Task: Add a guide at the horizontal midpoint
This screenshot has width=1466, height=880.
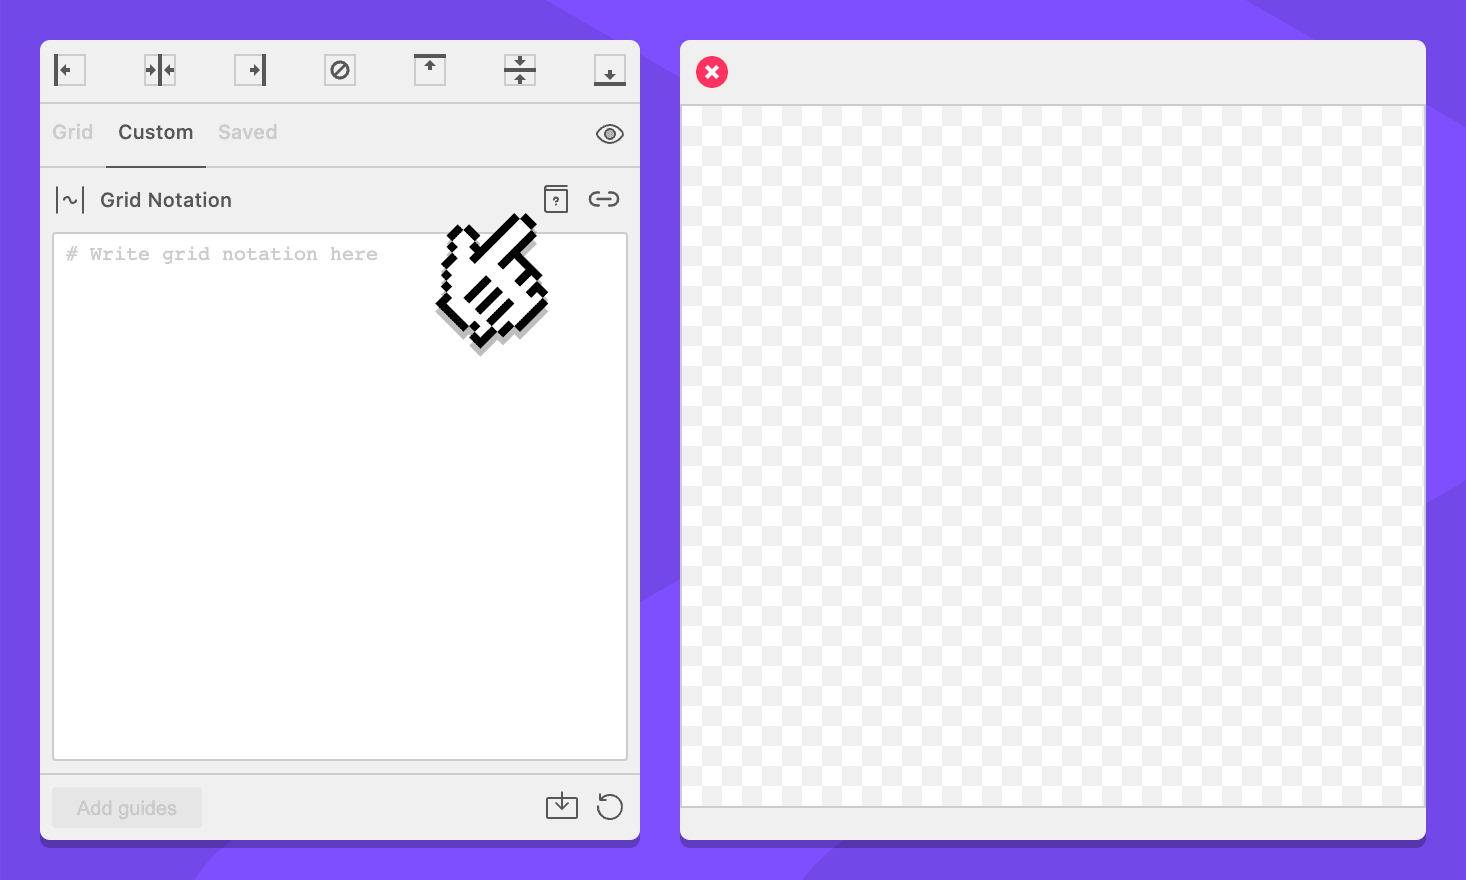Action: (520, 70)
